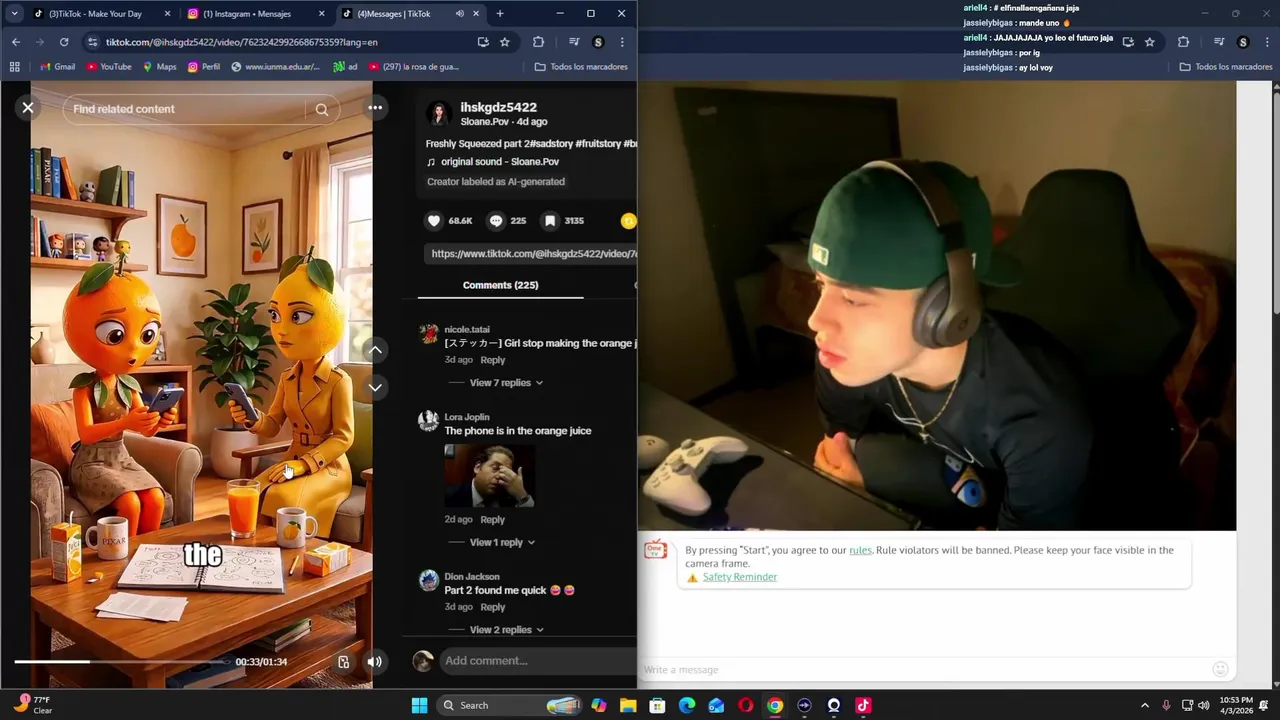The height and width of the screenshot is (720, 1280).
Task: Click the ihskgdz5422 username
Action: [x=498, y=107]
